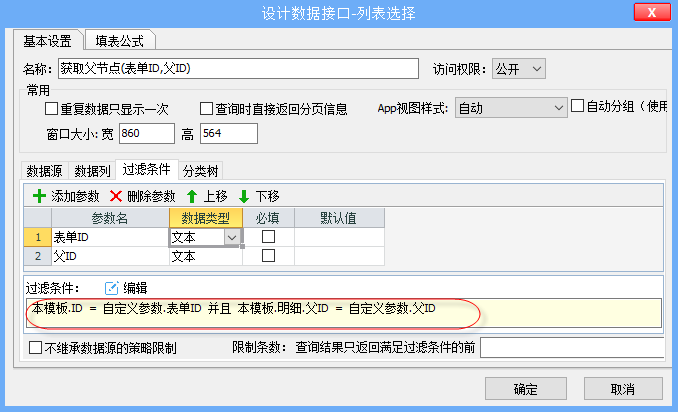
Task: Toggle the 自动分组 checkbox
Action: (x=577, y=106)
